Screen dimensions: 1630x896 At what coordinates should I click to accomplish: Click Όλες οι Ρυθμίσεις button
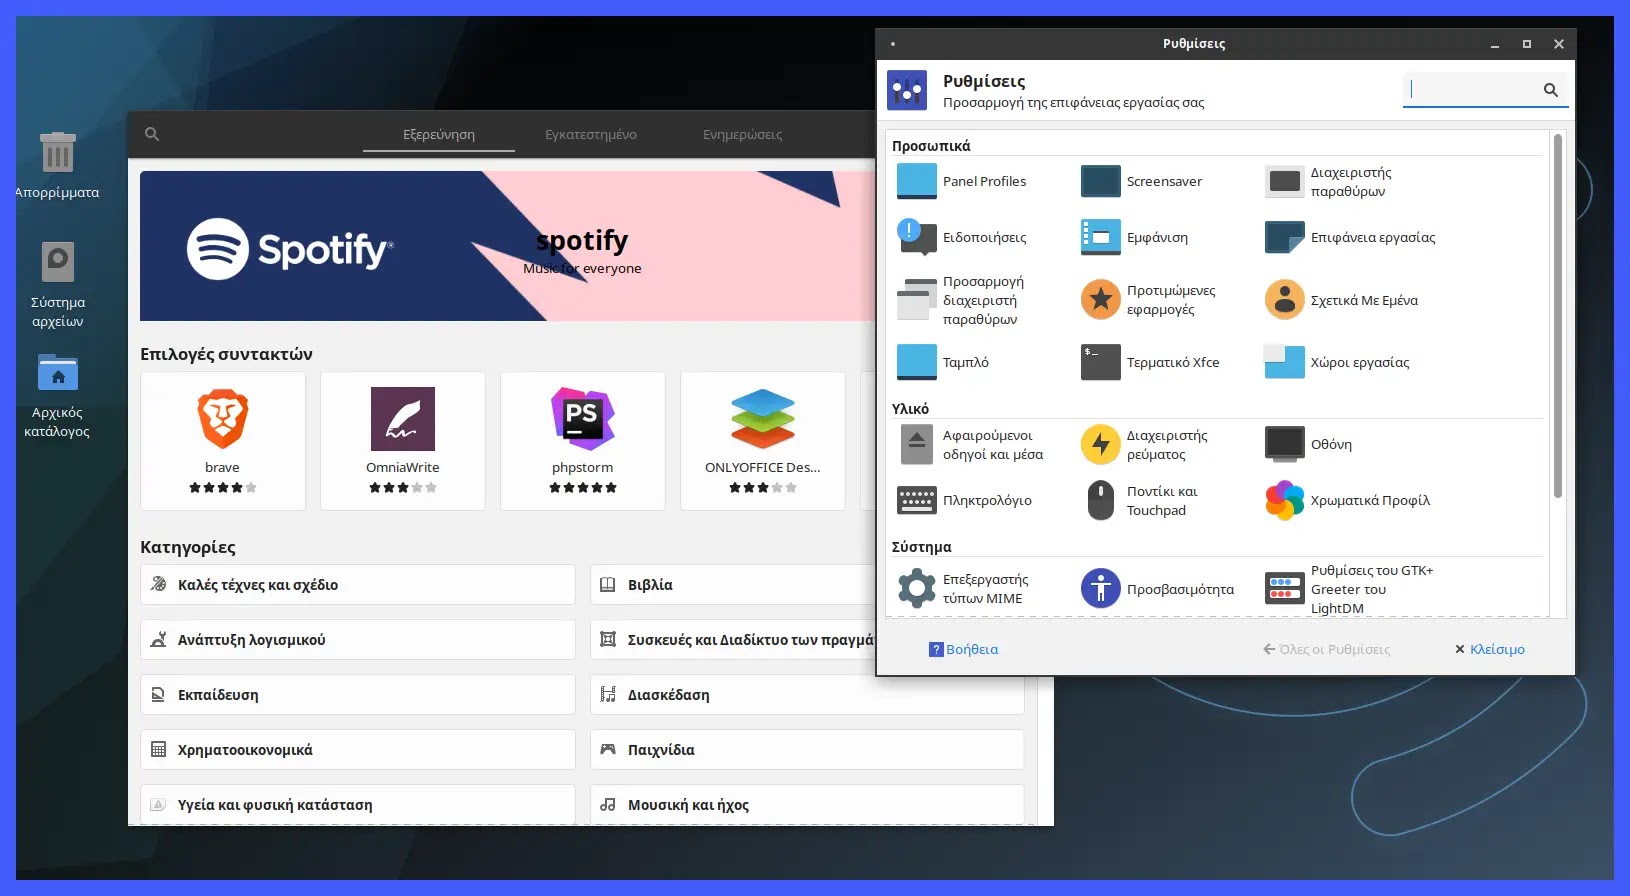(1326, 649)
